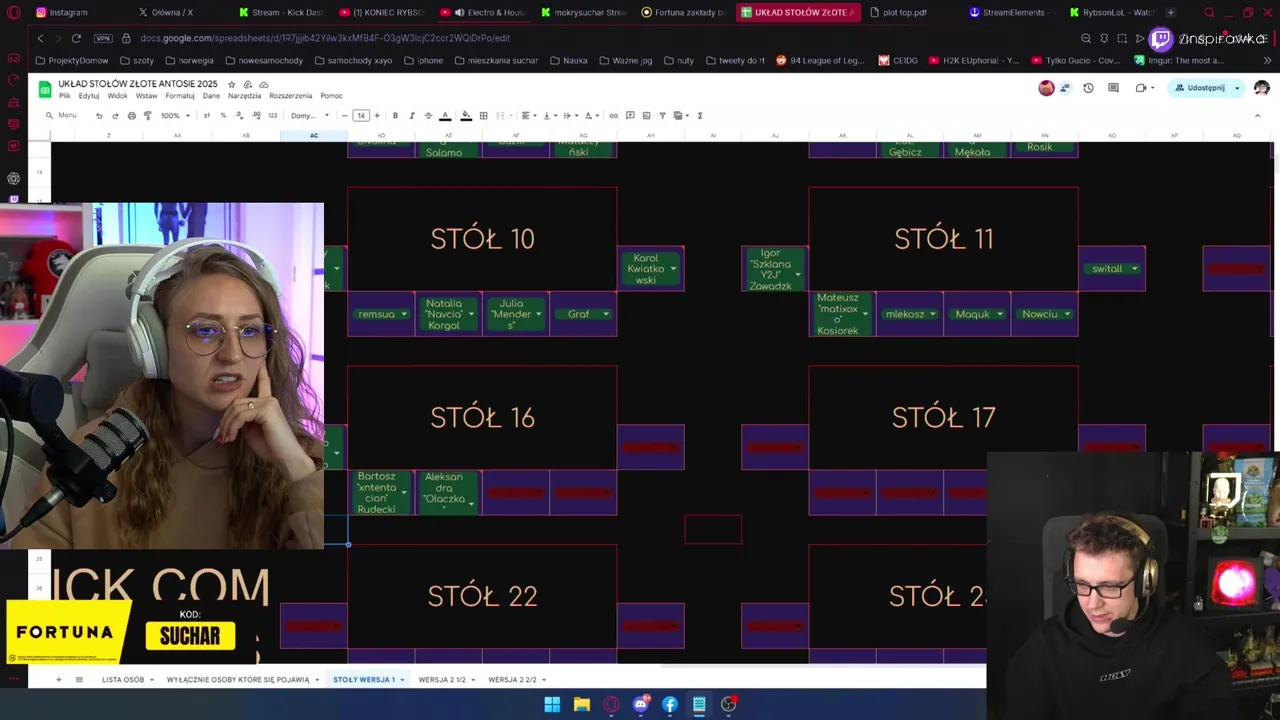Click the undo arrow in Sheets toolbar

click(99, 116)
